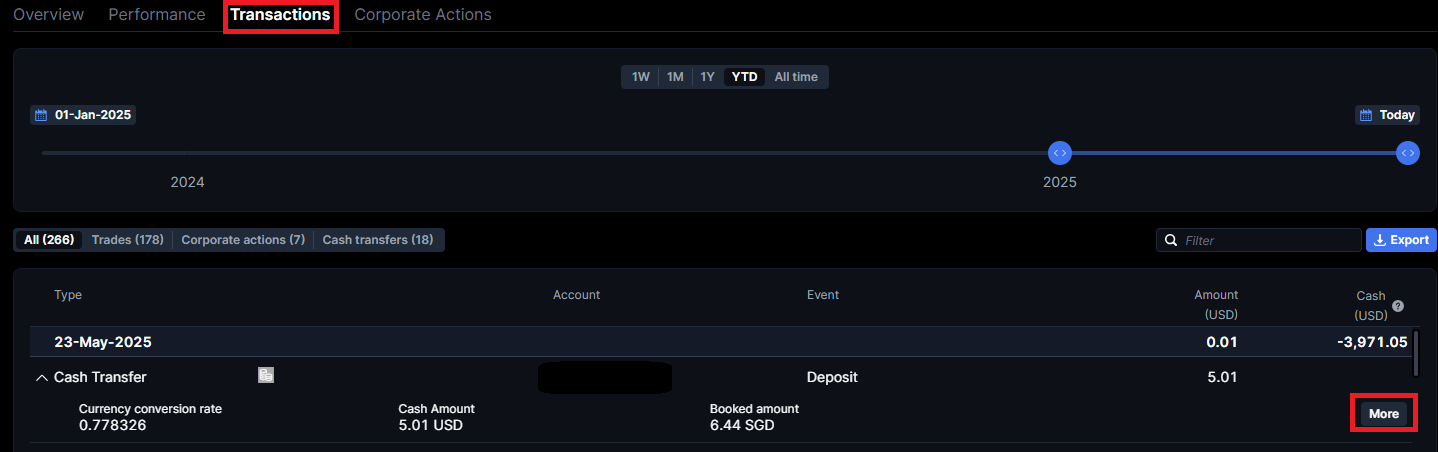Click the calendar icon beside 01-Jan-2025
The height and width of the screenshot is (452, 1438).
[41, 115]
